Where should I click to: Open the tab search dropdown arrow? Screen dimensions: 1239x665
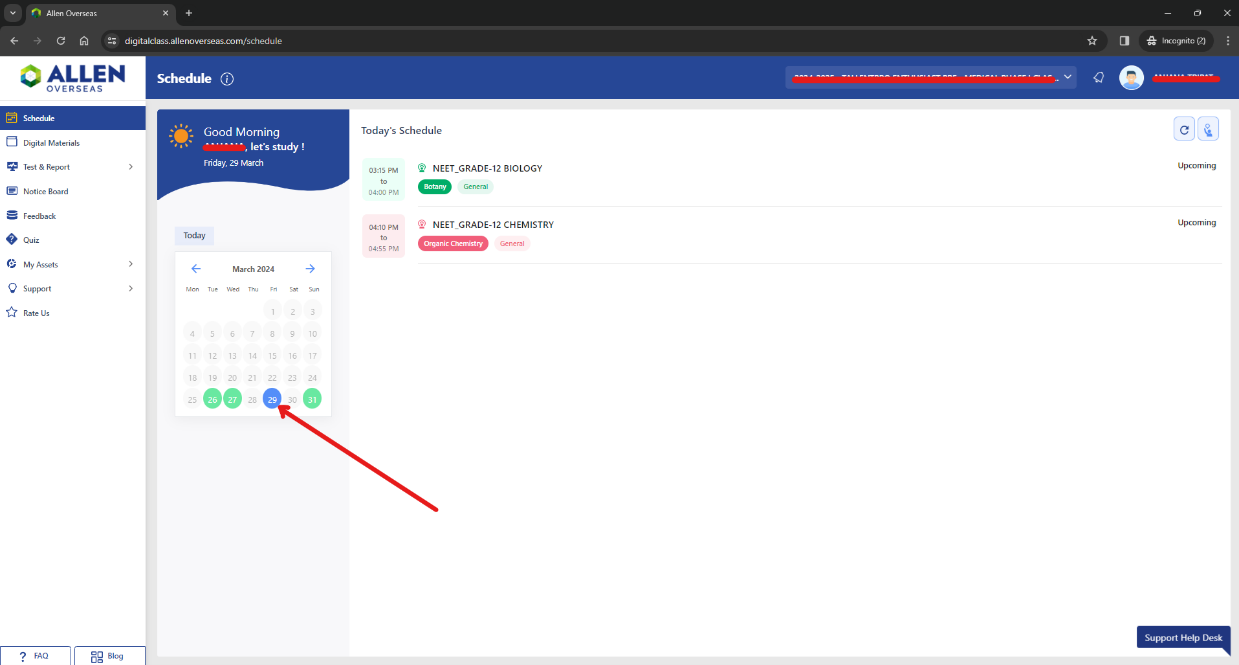click(x=13, y=13)
